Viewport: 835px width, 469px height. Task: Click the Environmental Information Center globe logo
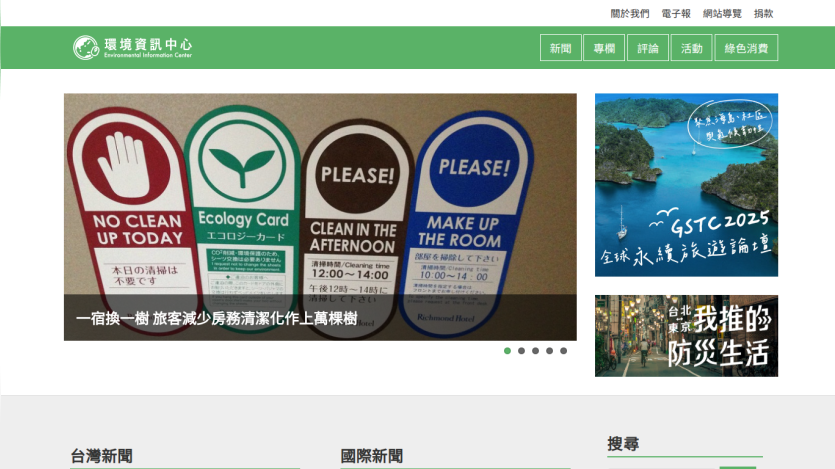point(86,48)
